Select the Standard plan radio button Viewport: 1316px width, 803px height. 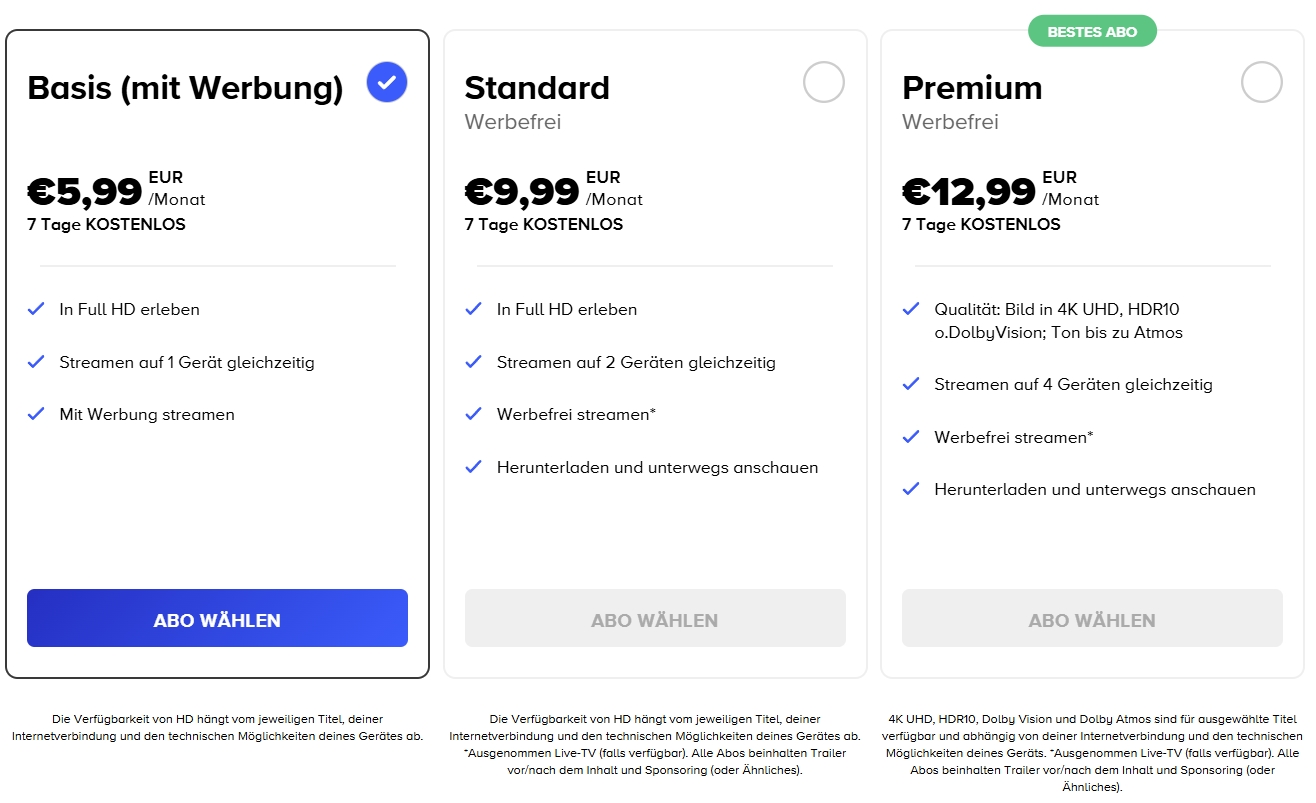point(824,82)
